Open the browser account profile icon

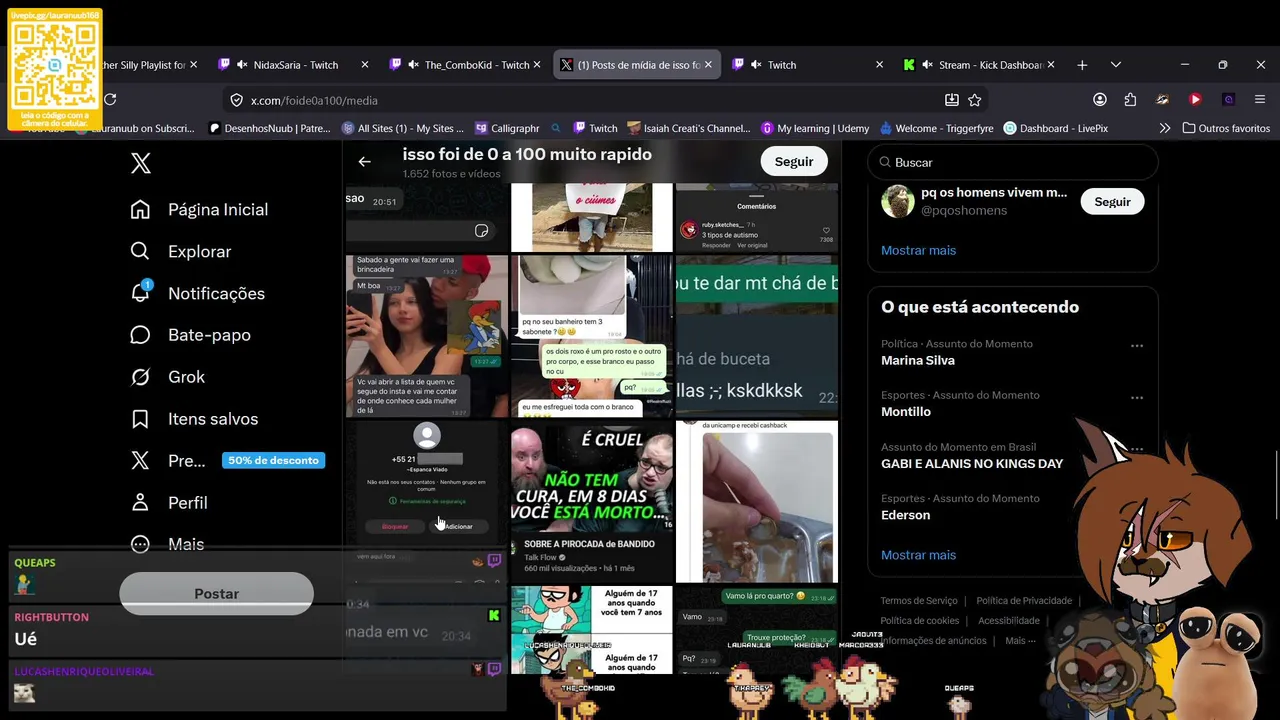click(x=1100, y=100)
